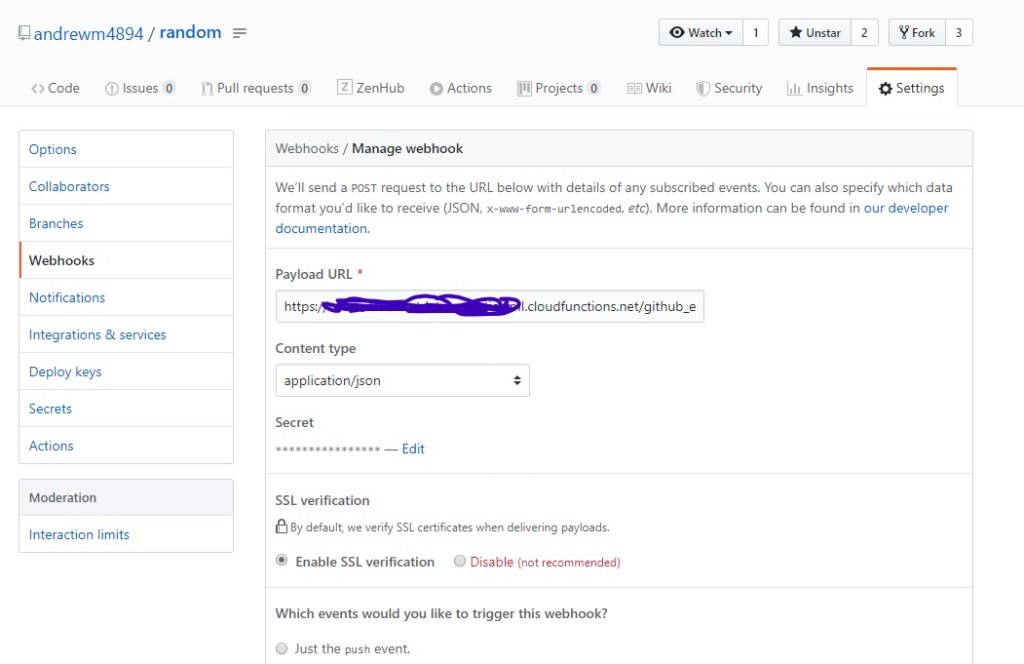
Task: Click the Settings tab gear icon
Action: (886, 89)
